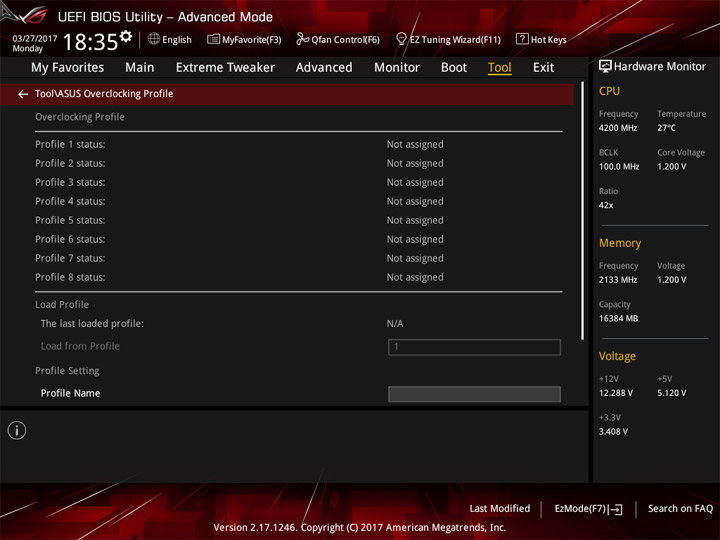Click BCLK 100.0 MHz value
Screen dimensions: 720x540
pyautogui.click(x=619, y=167)
